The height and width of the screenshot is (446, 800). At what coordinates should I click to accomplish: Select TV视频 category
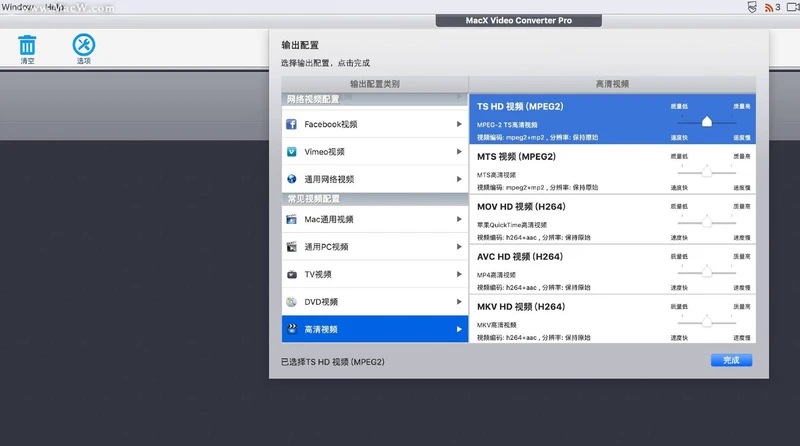[x=375, y=275]
